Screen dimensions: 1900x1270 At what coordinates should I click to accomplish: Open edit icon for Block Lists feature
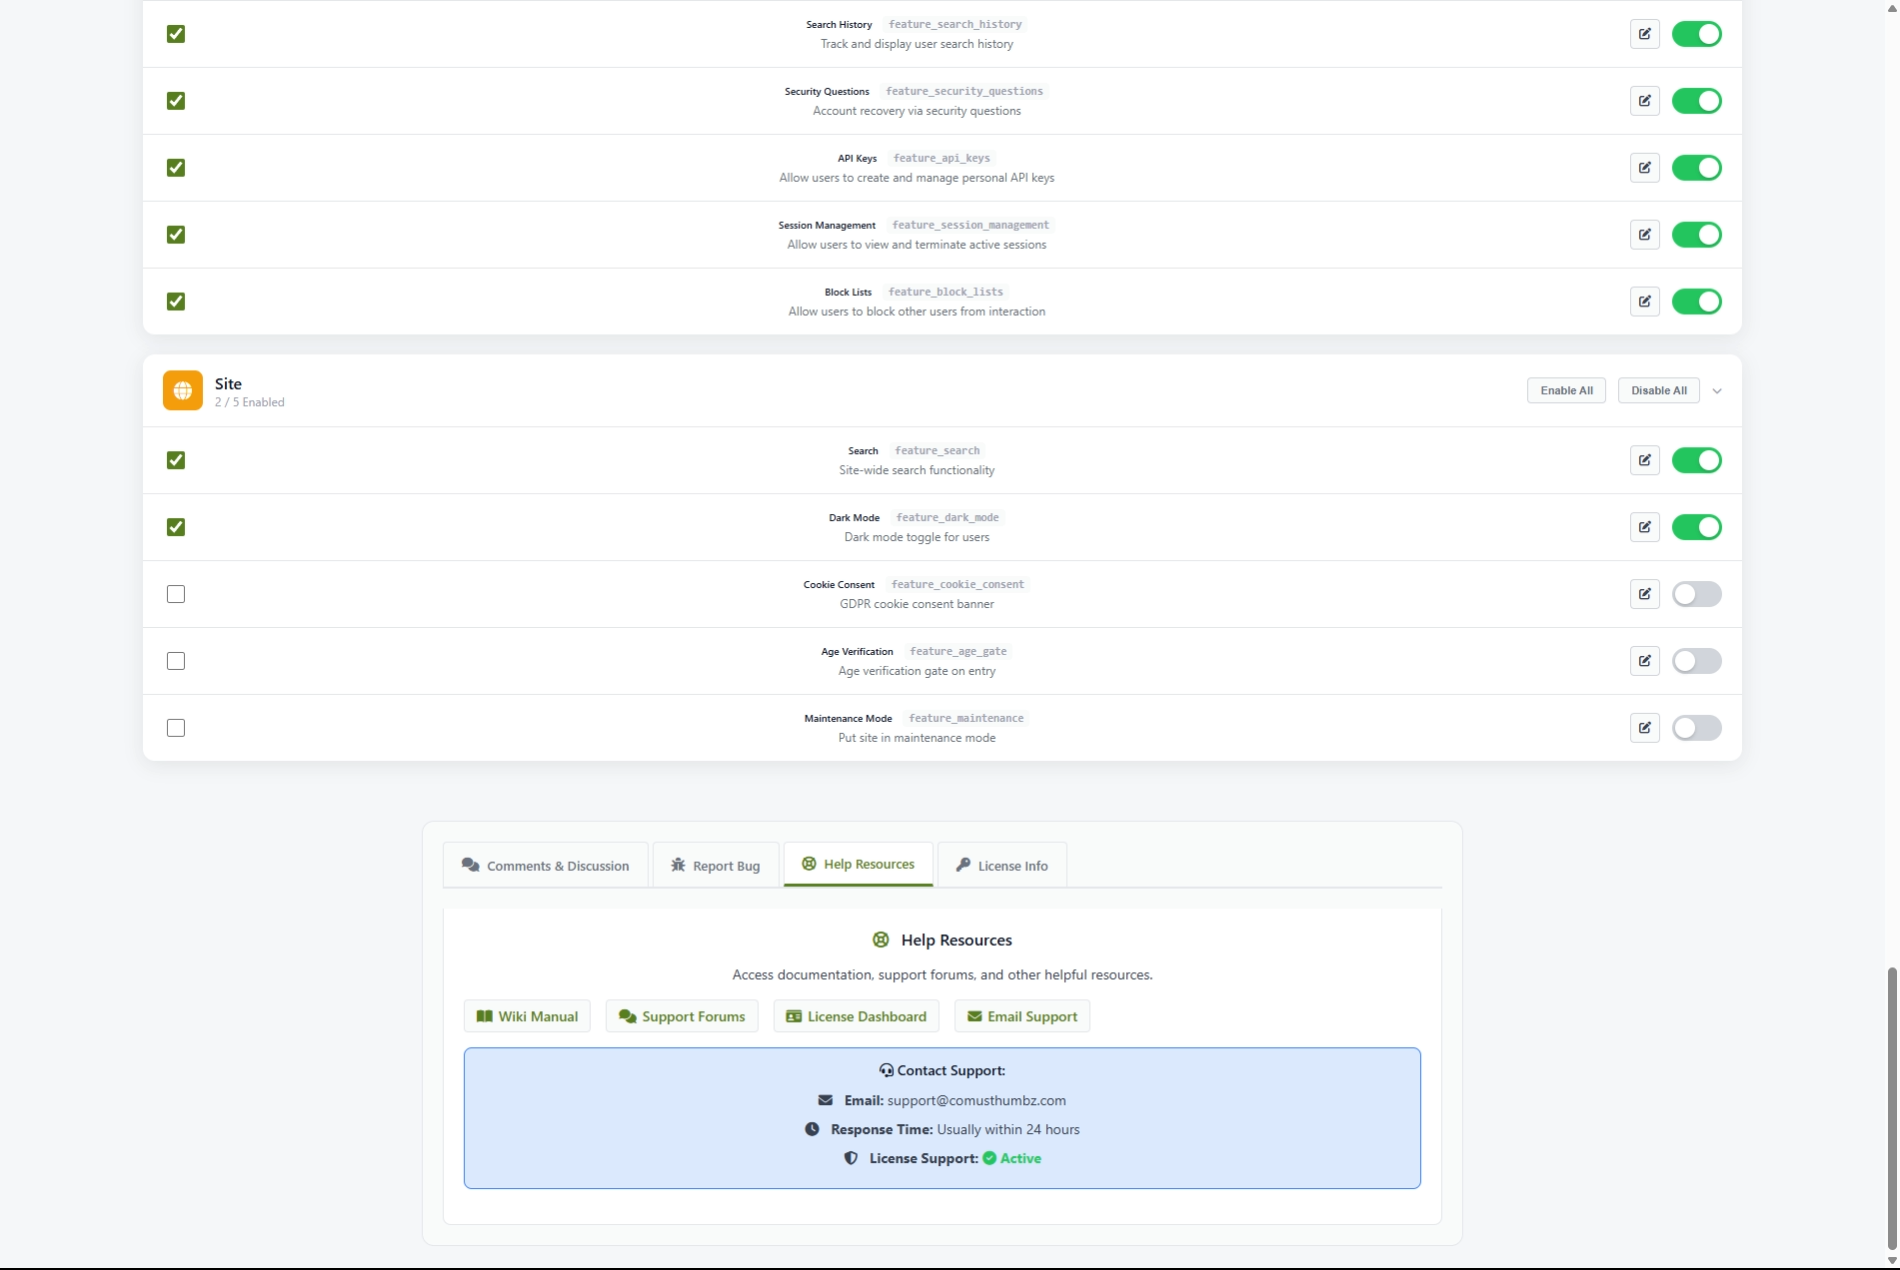(1644, 302)
